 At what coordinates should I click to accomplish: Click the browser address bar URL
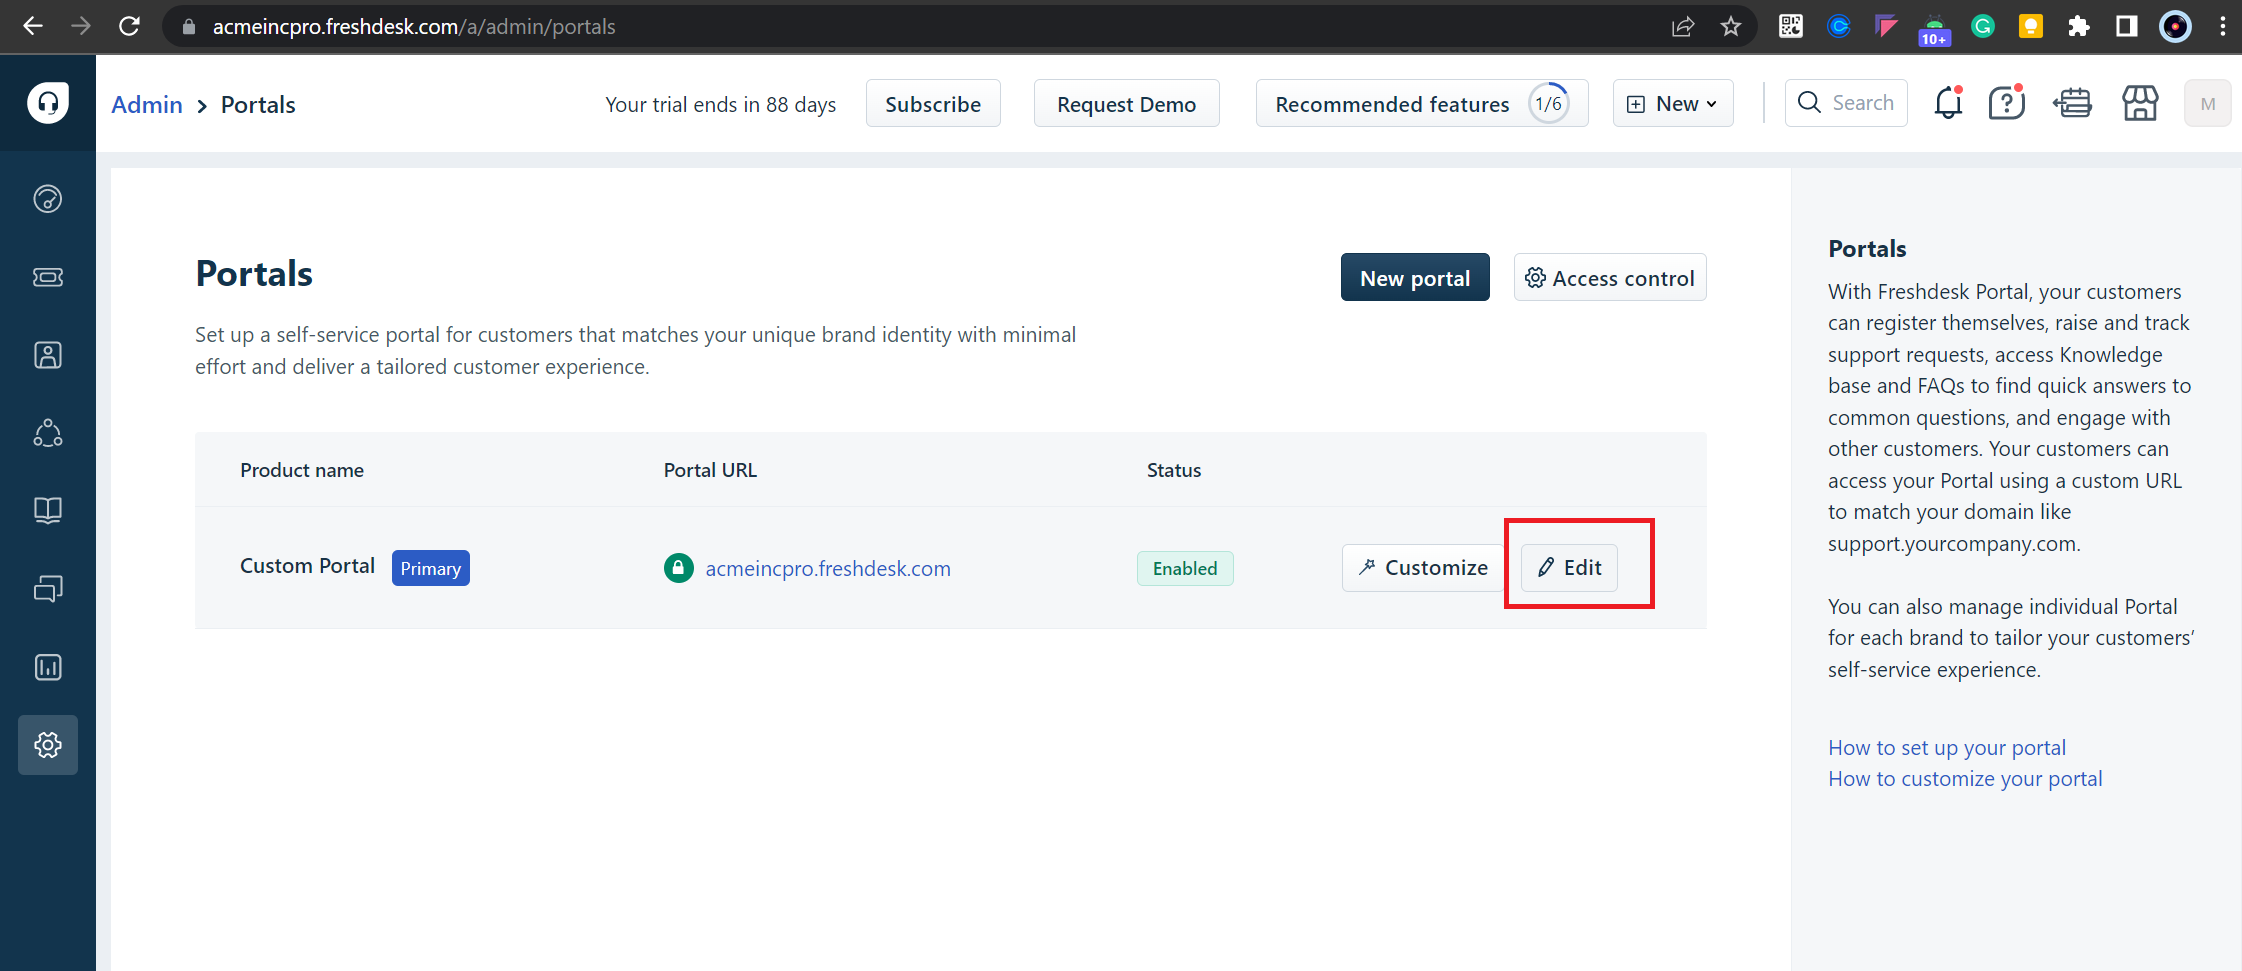414,26
